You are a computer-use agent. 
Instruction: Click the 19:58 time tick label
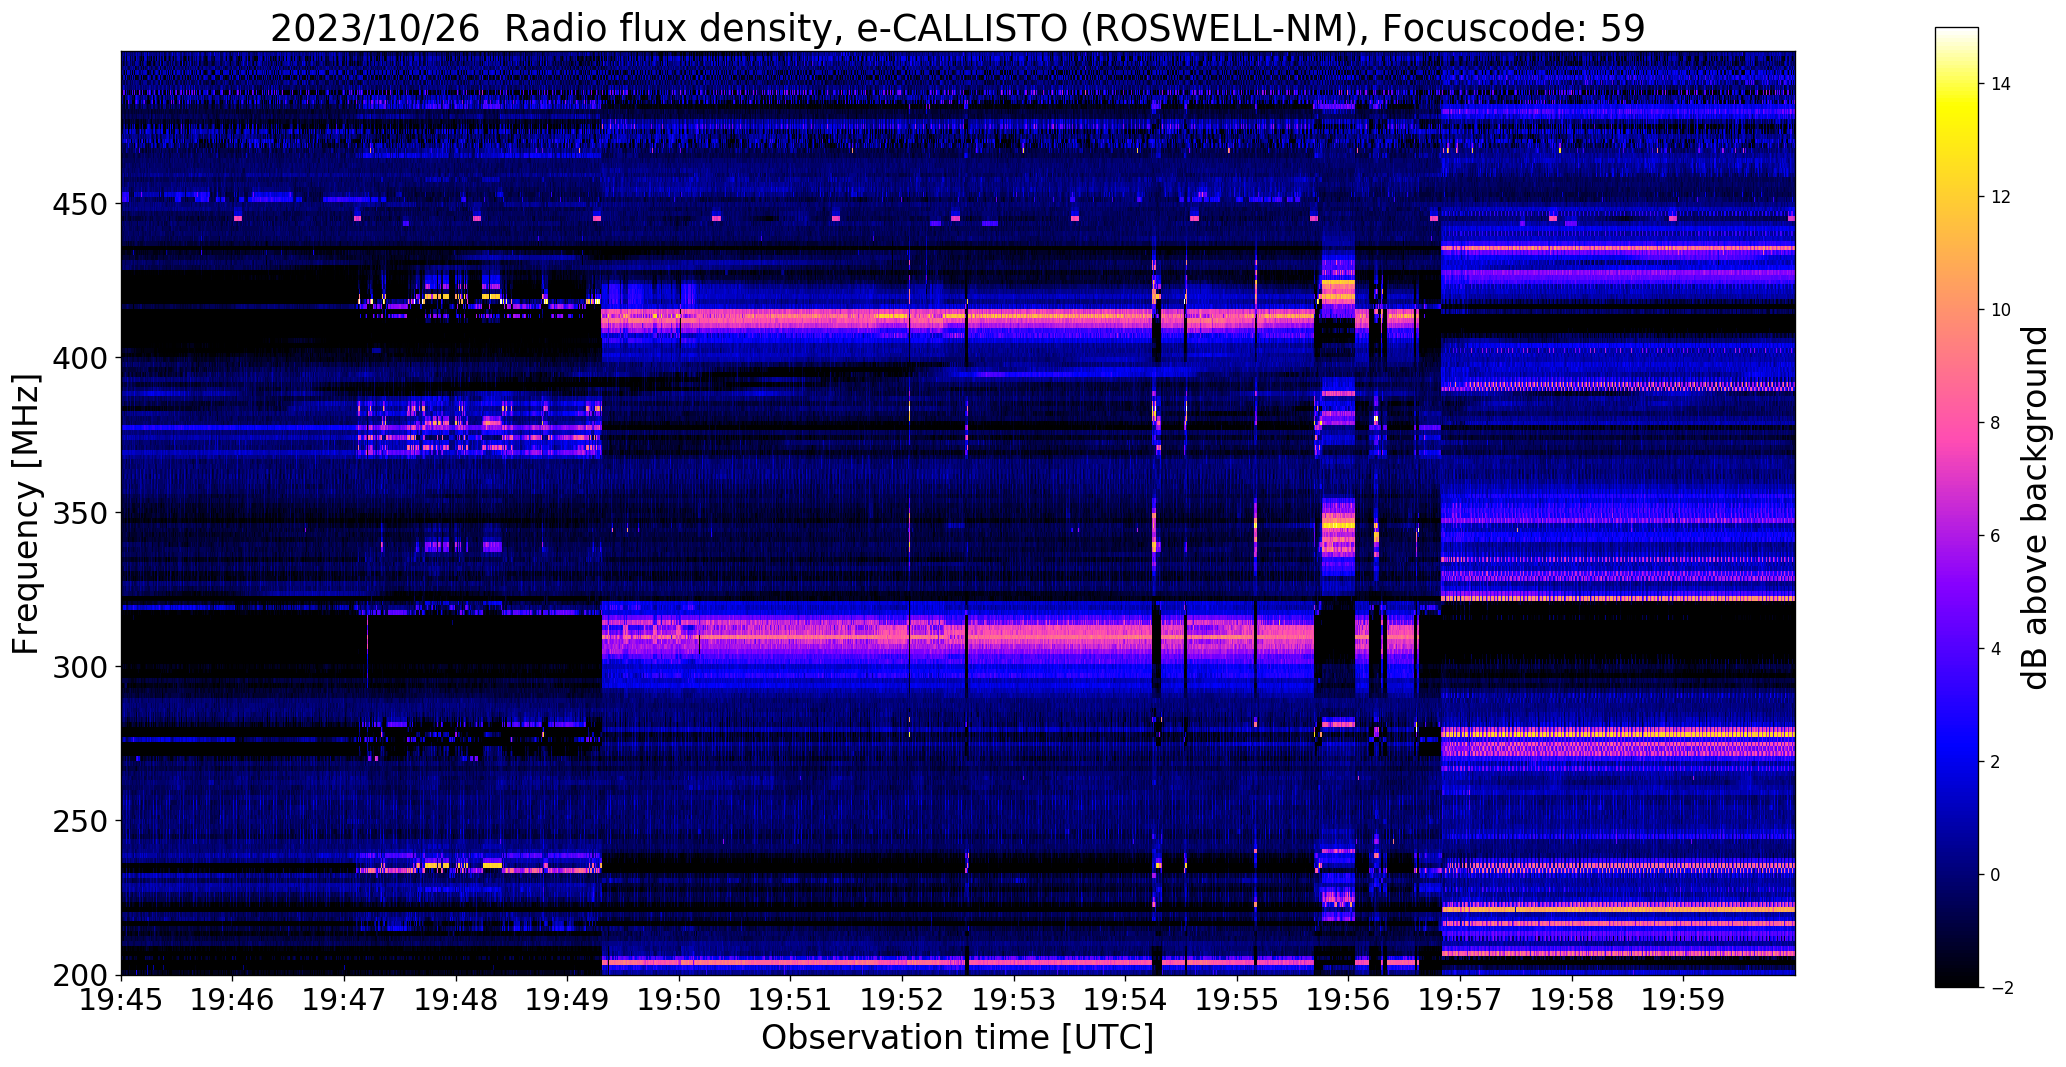point(1572,999)
